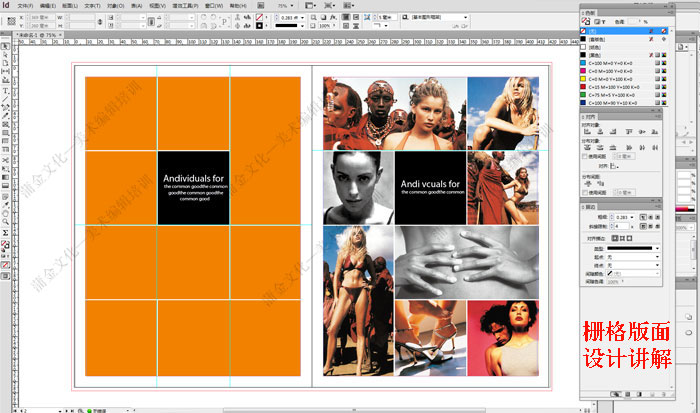
Task: Toggle align stroke to outside button
Action: (x=629, y=238)
